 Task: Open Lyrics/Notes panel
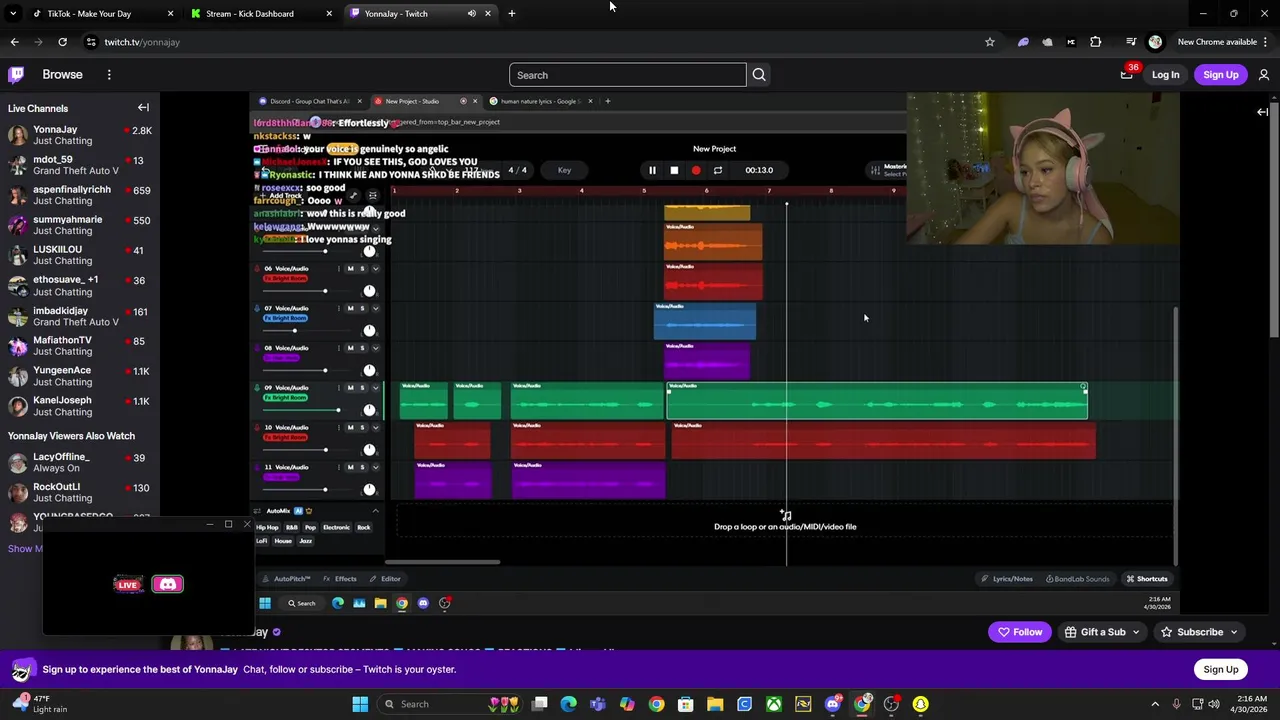(x=1007, y=579)
